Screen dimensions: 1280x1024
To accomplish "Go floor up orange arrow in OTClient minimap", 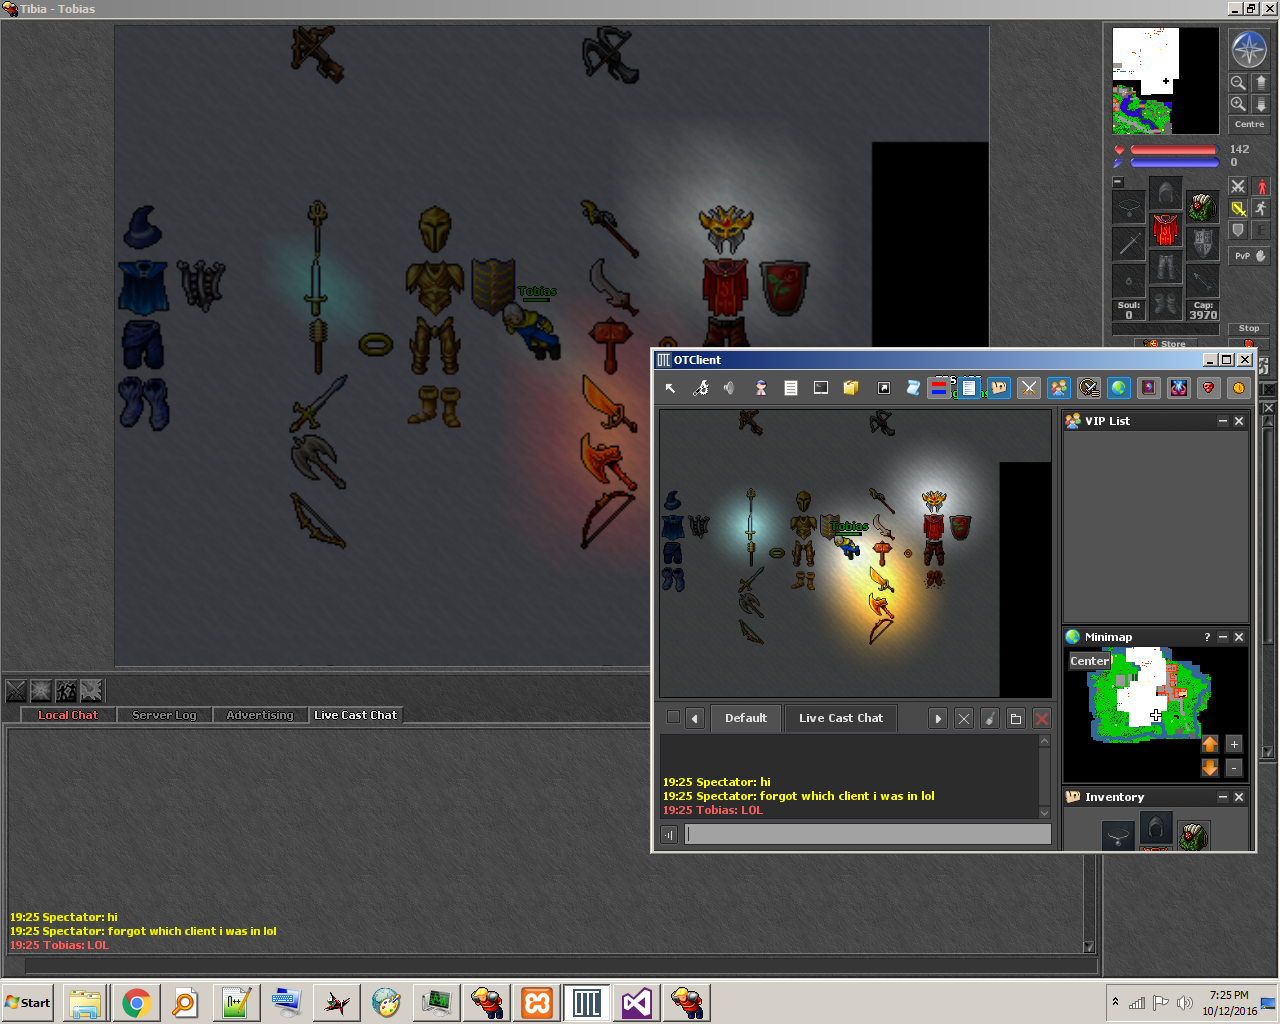I will [1210, 744].
